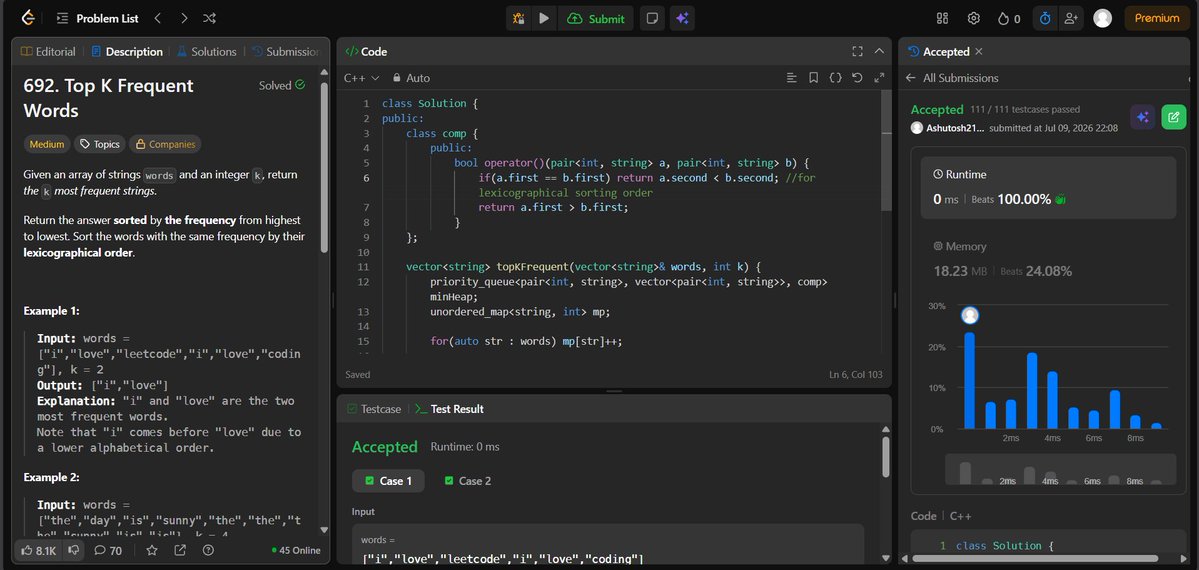Click the description panel vertical scrollbar
Image resolution: width=1199 pixels, height=570 pixels.
[x=324, y=168]
